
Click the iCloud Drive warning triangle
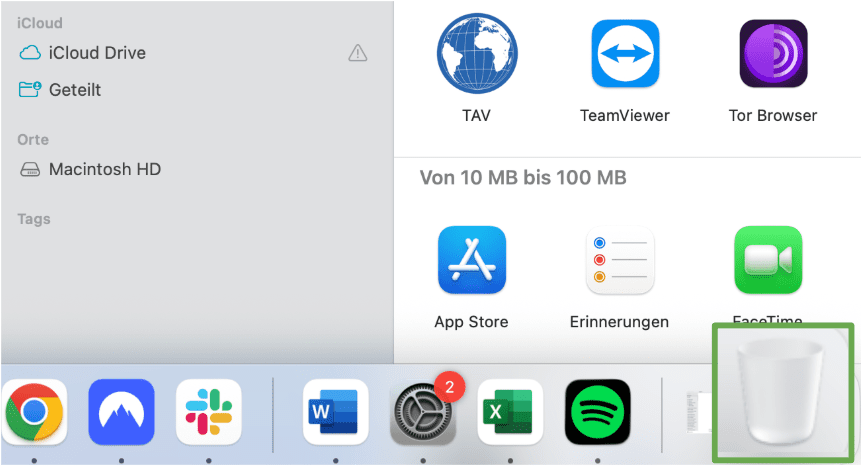click(x=358, y=53)
